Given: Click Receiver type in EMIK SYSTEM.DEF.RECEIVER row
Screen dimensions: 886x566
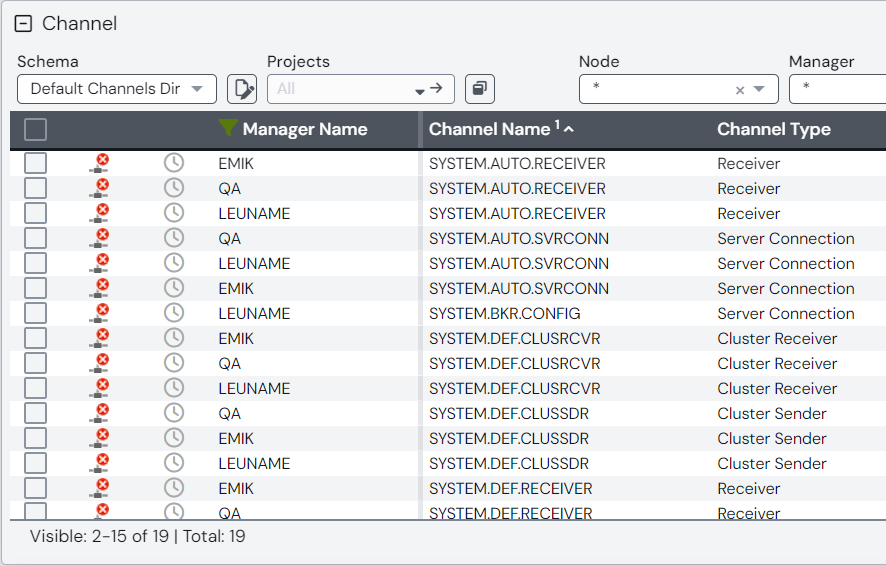Looking at the screenshot, I should tap(749, 488).
